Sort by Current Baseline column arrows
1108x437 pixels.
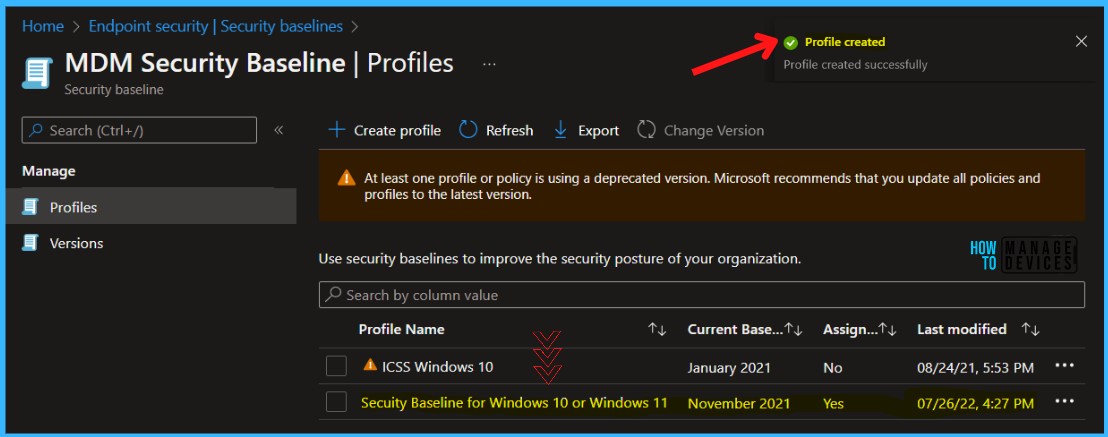click(794, 330)
